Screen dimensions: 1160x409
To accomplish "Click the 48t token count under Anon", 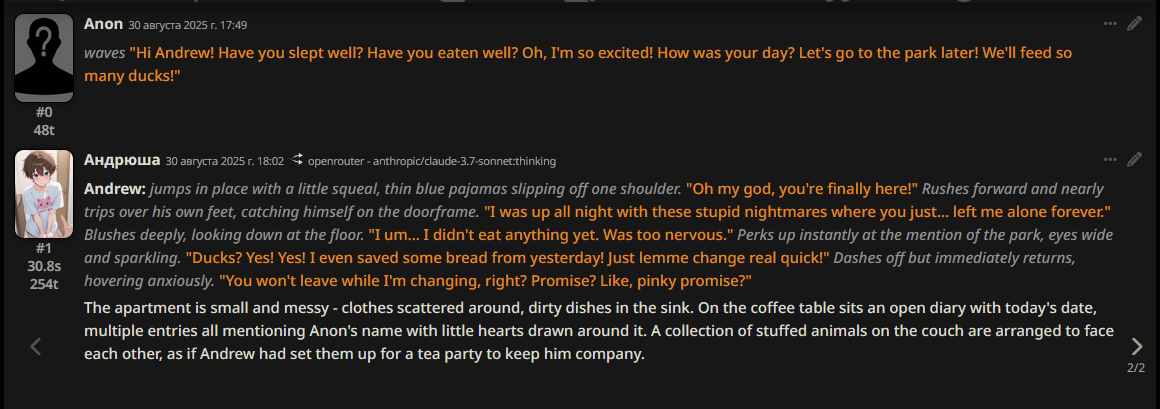I will [44, 130].
